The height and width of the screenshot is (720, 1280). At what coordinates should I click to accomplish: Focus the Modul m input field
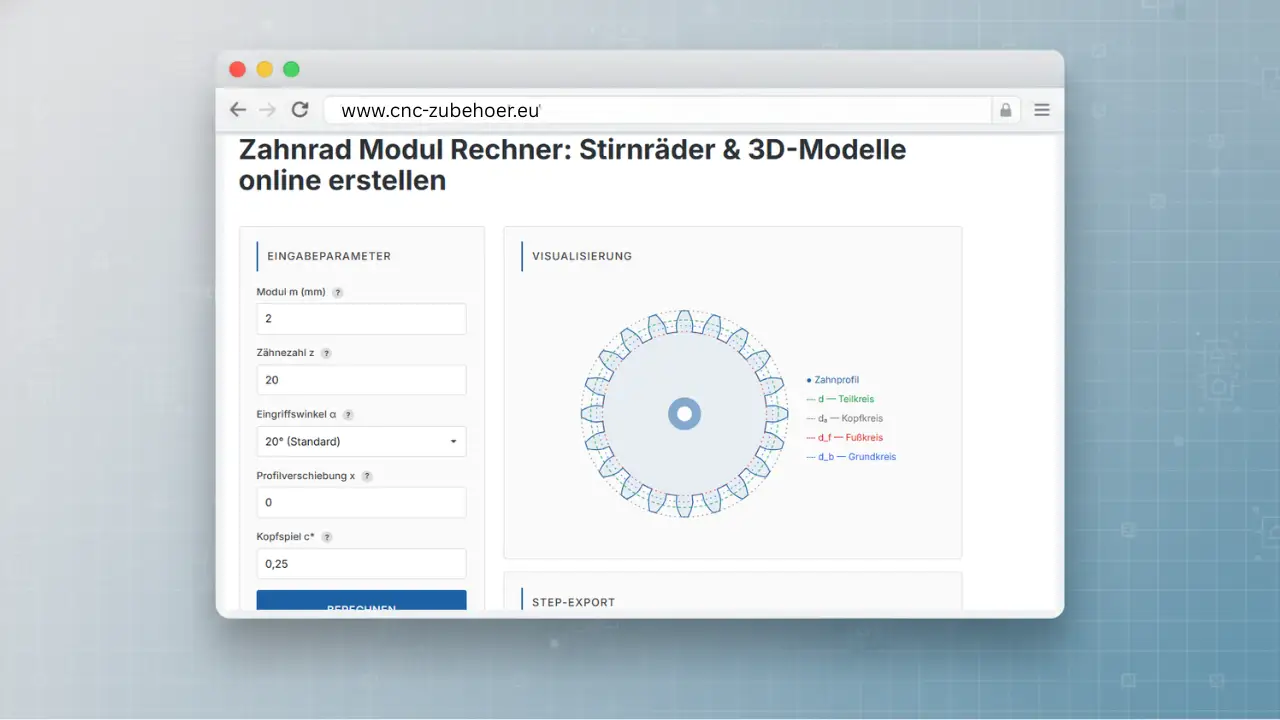pos(361,319)
